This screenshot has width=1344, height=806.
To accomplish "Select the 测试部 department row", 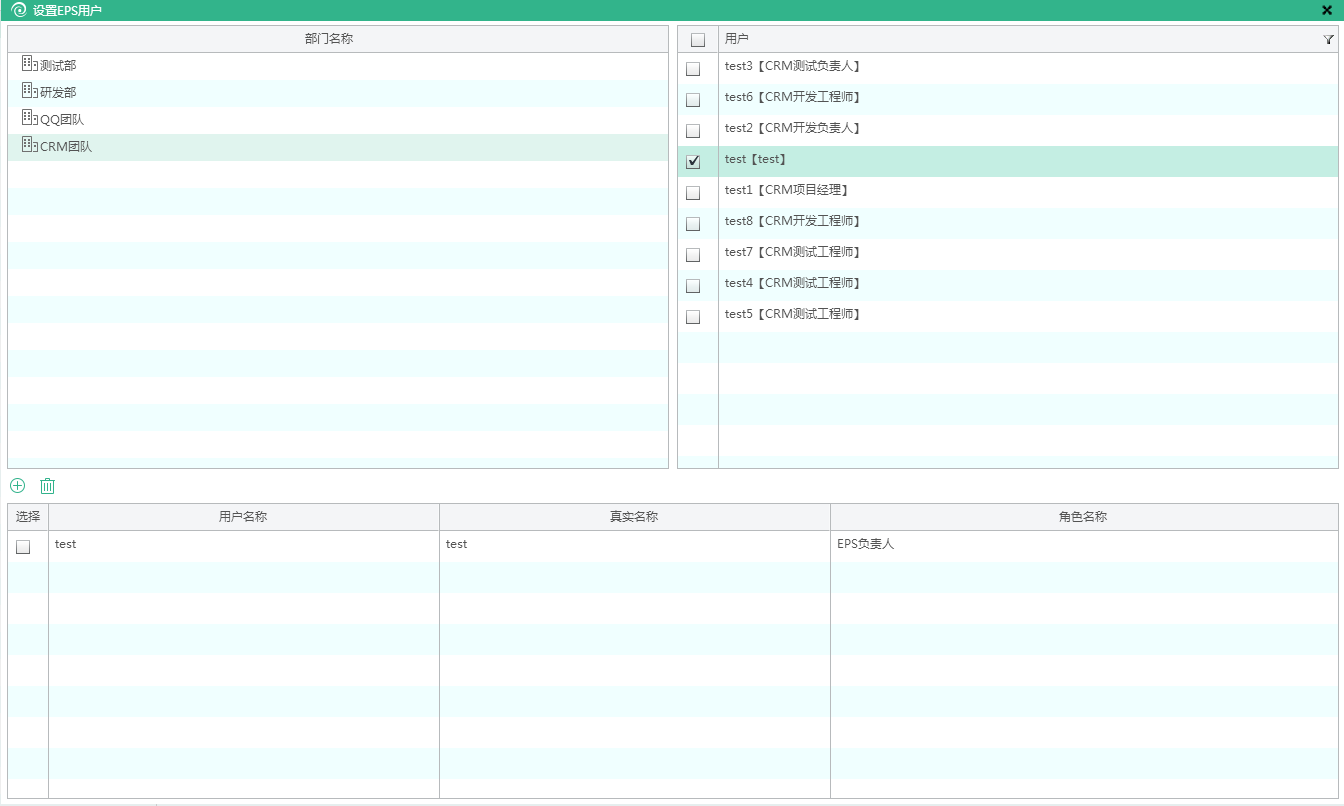I will 58,65.
